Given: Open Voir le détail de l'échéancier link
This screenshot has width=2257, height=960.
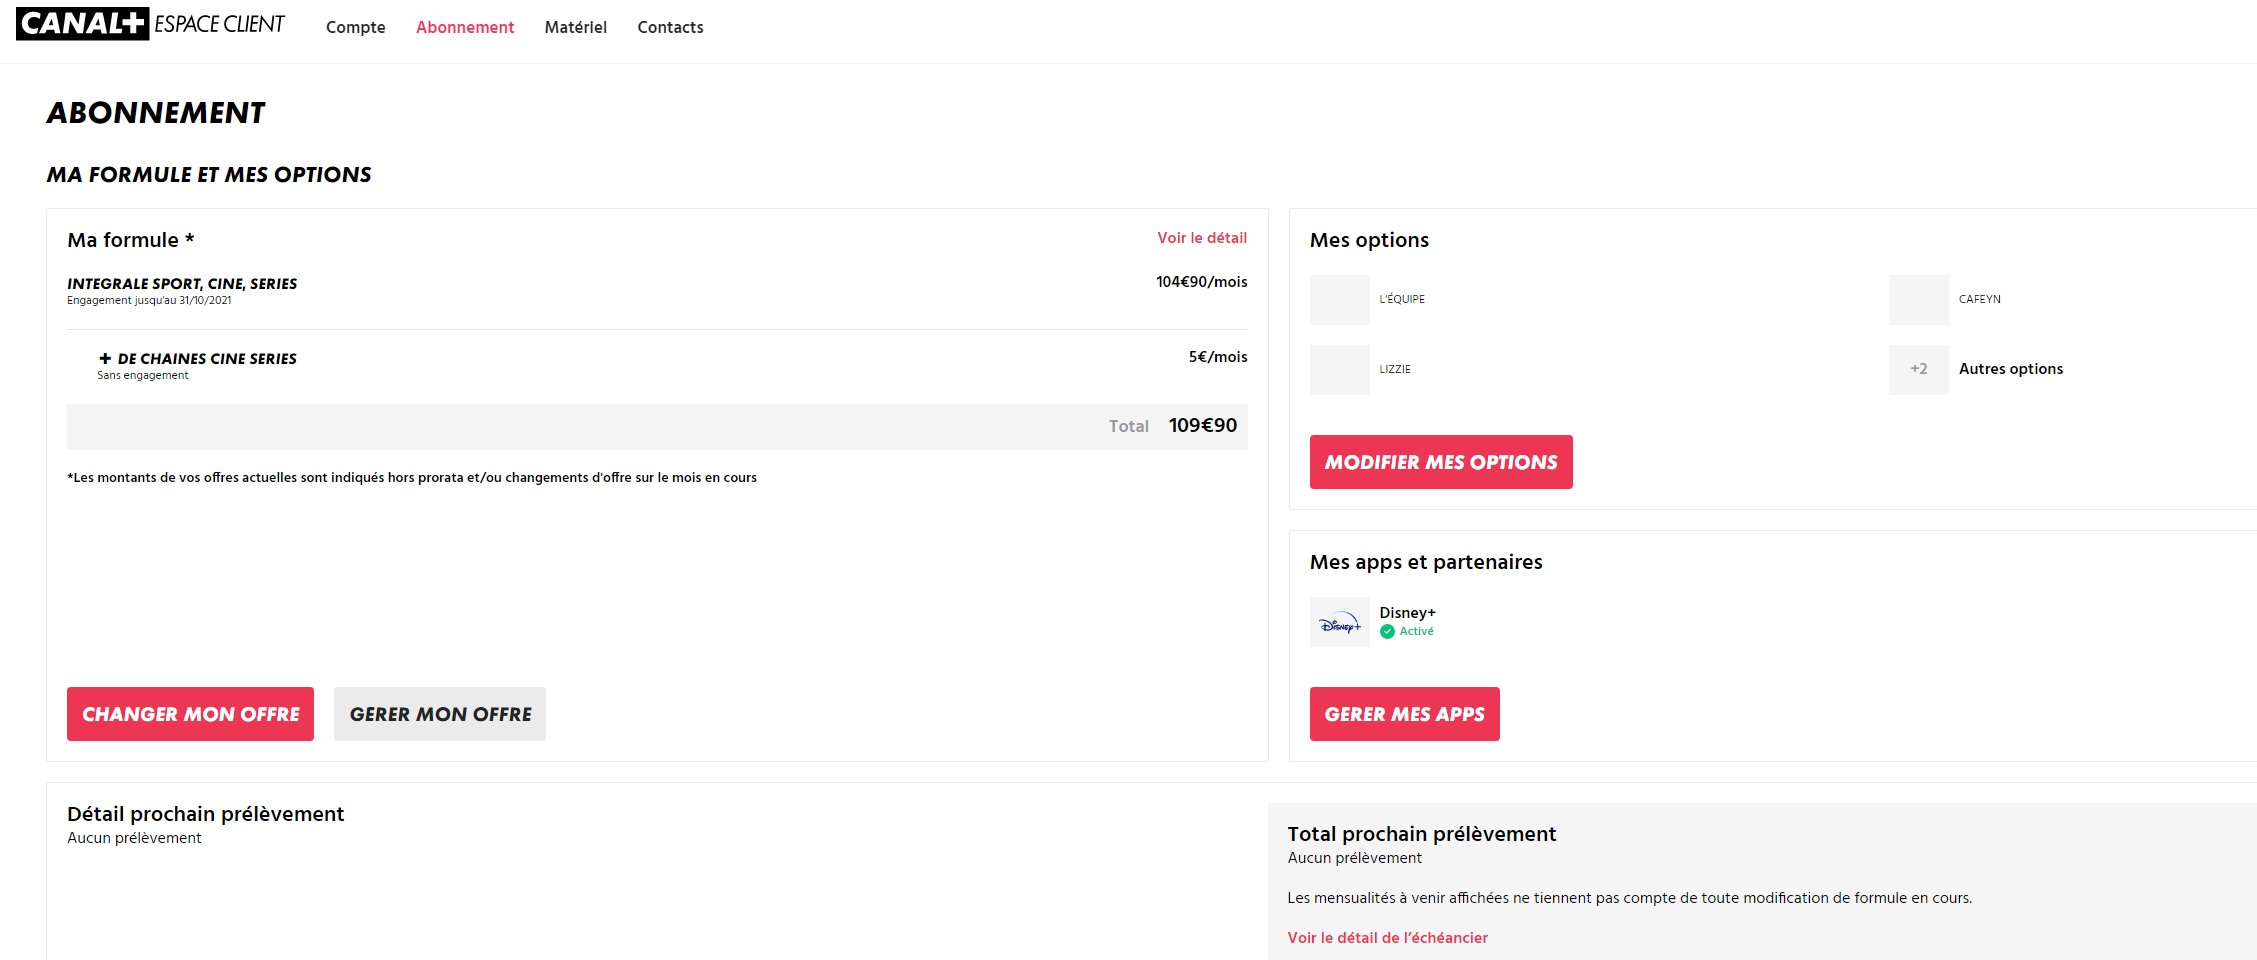Looking at the screenshot, I should pos(1387,938).
